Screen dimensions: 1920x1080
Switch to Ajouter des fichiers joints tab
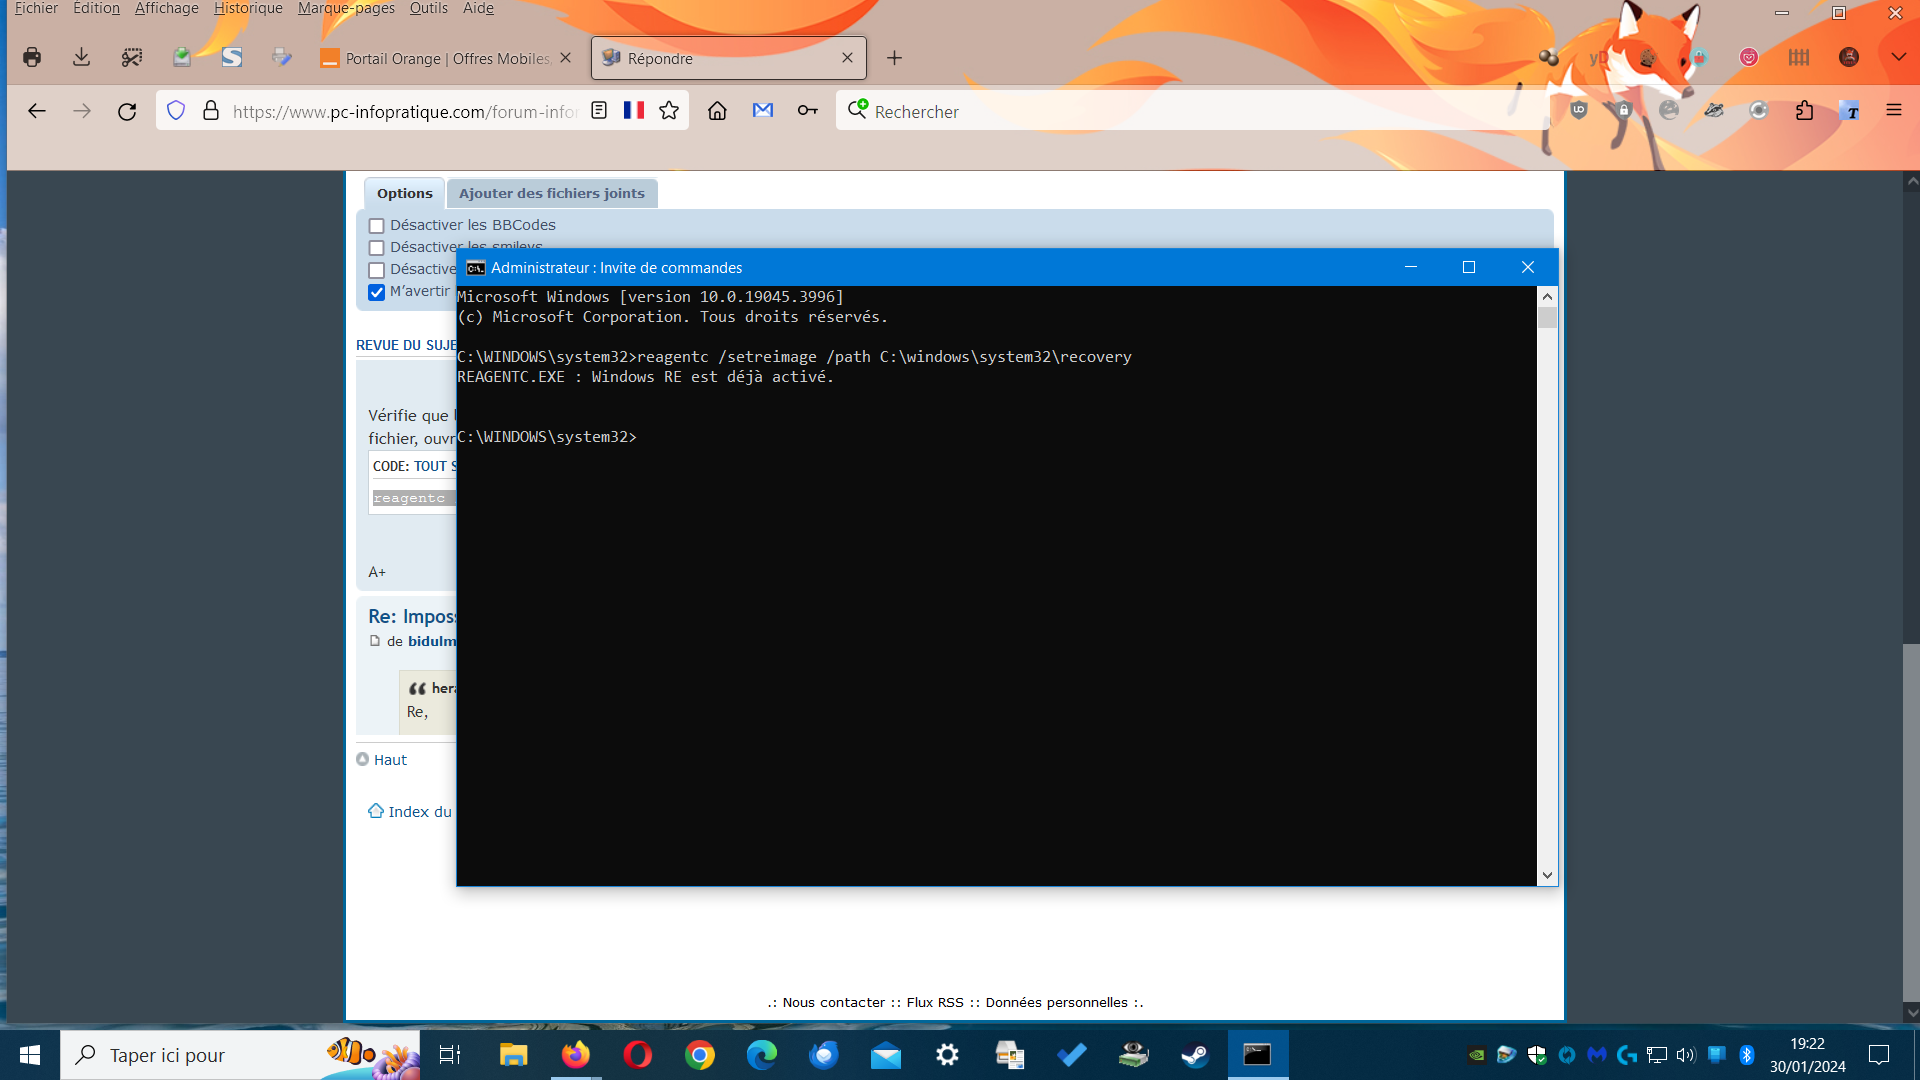[x=552, y=194]
